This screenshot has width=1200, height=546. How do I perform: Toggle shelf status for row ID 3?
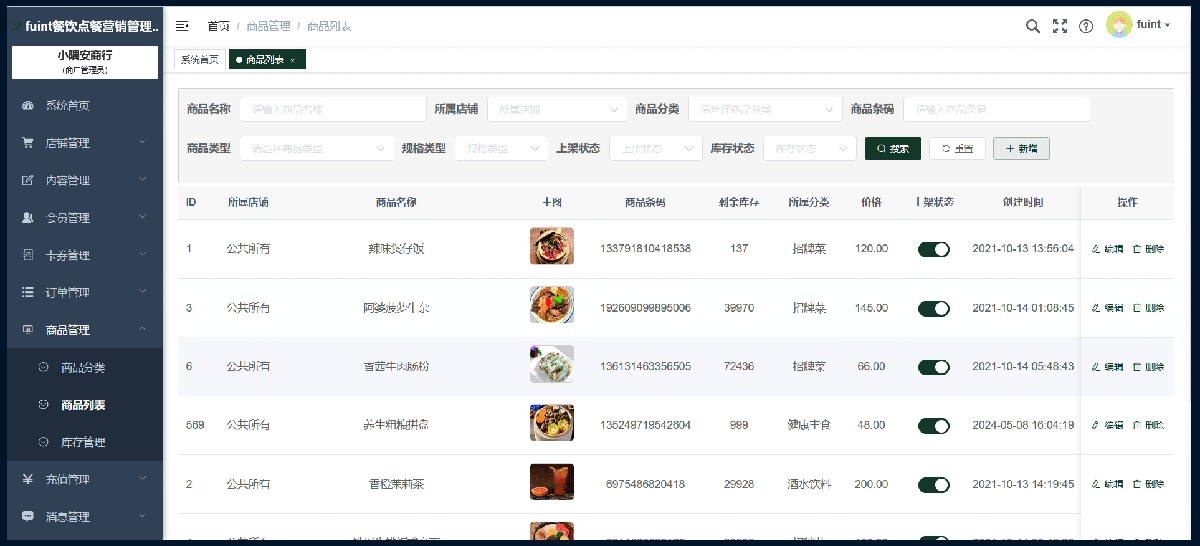[934, 308]
